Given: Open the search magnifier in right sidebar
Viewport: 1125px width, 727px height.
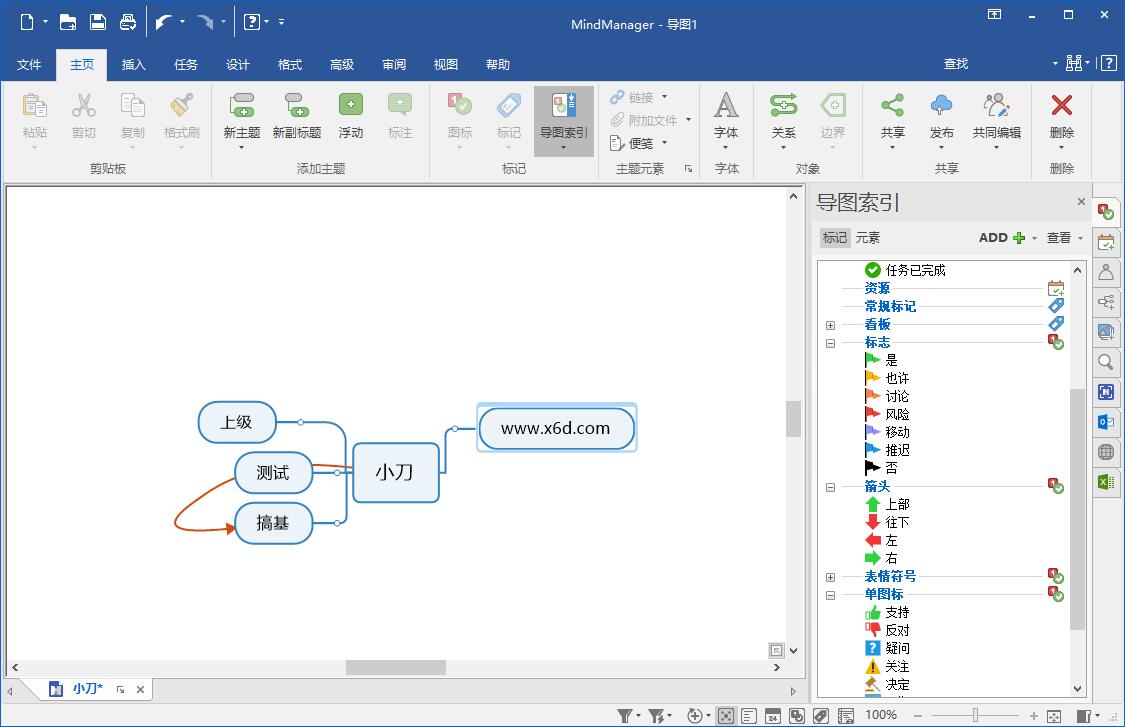Looking at the screenshot, I should (x=1105, y=362).
